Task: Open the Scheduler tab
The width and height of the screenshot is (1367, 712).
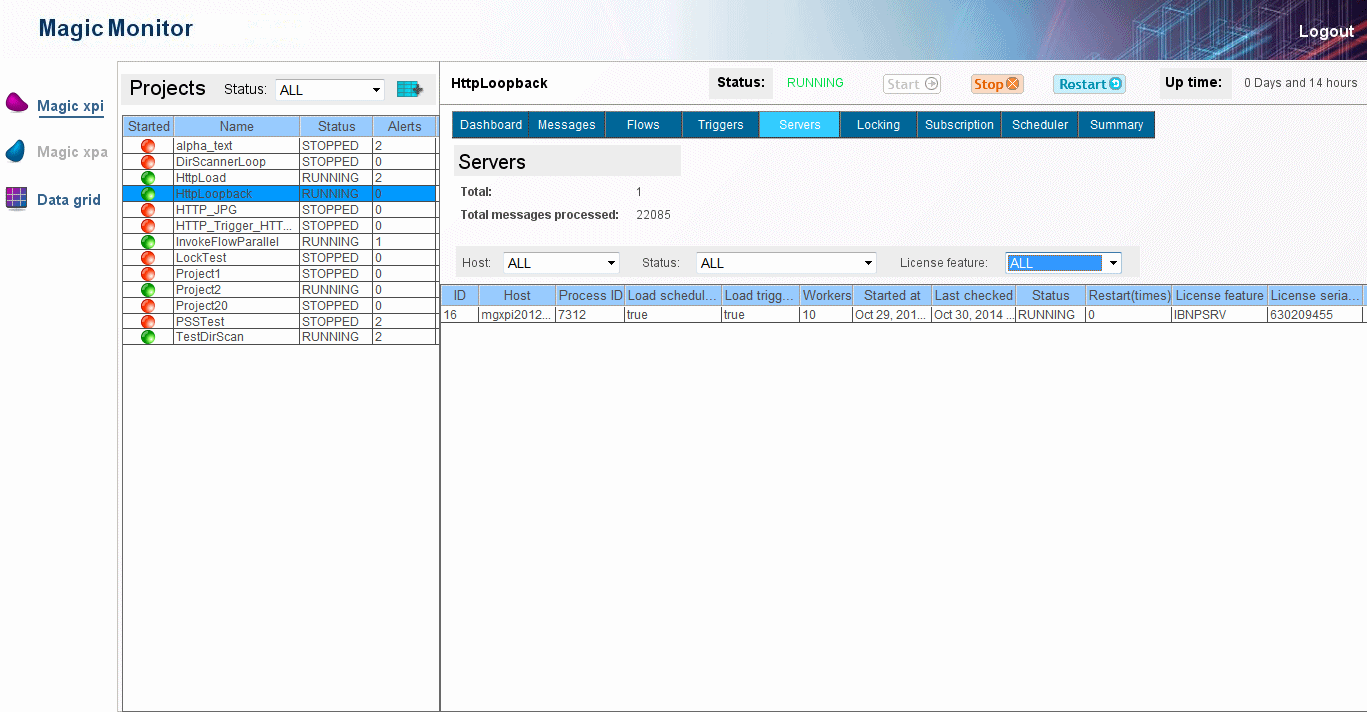Action: 1040,125
